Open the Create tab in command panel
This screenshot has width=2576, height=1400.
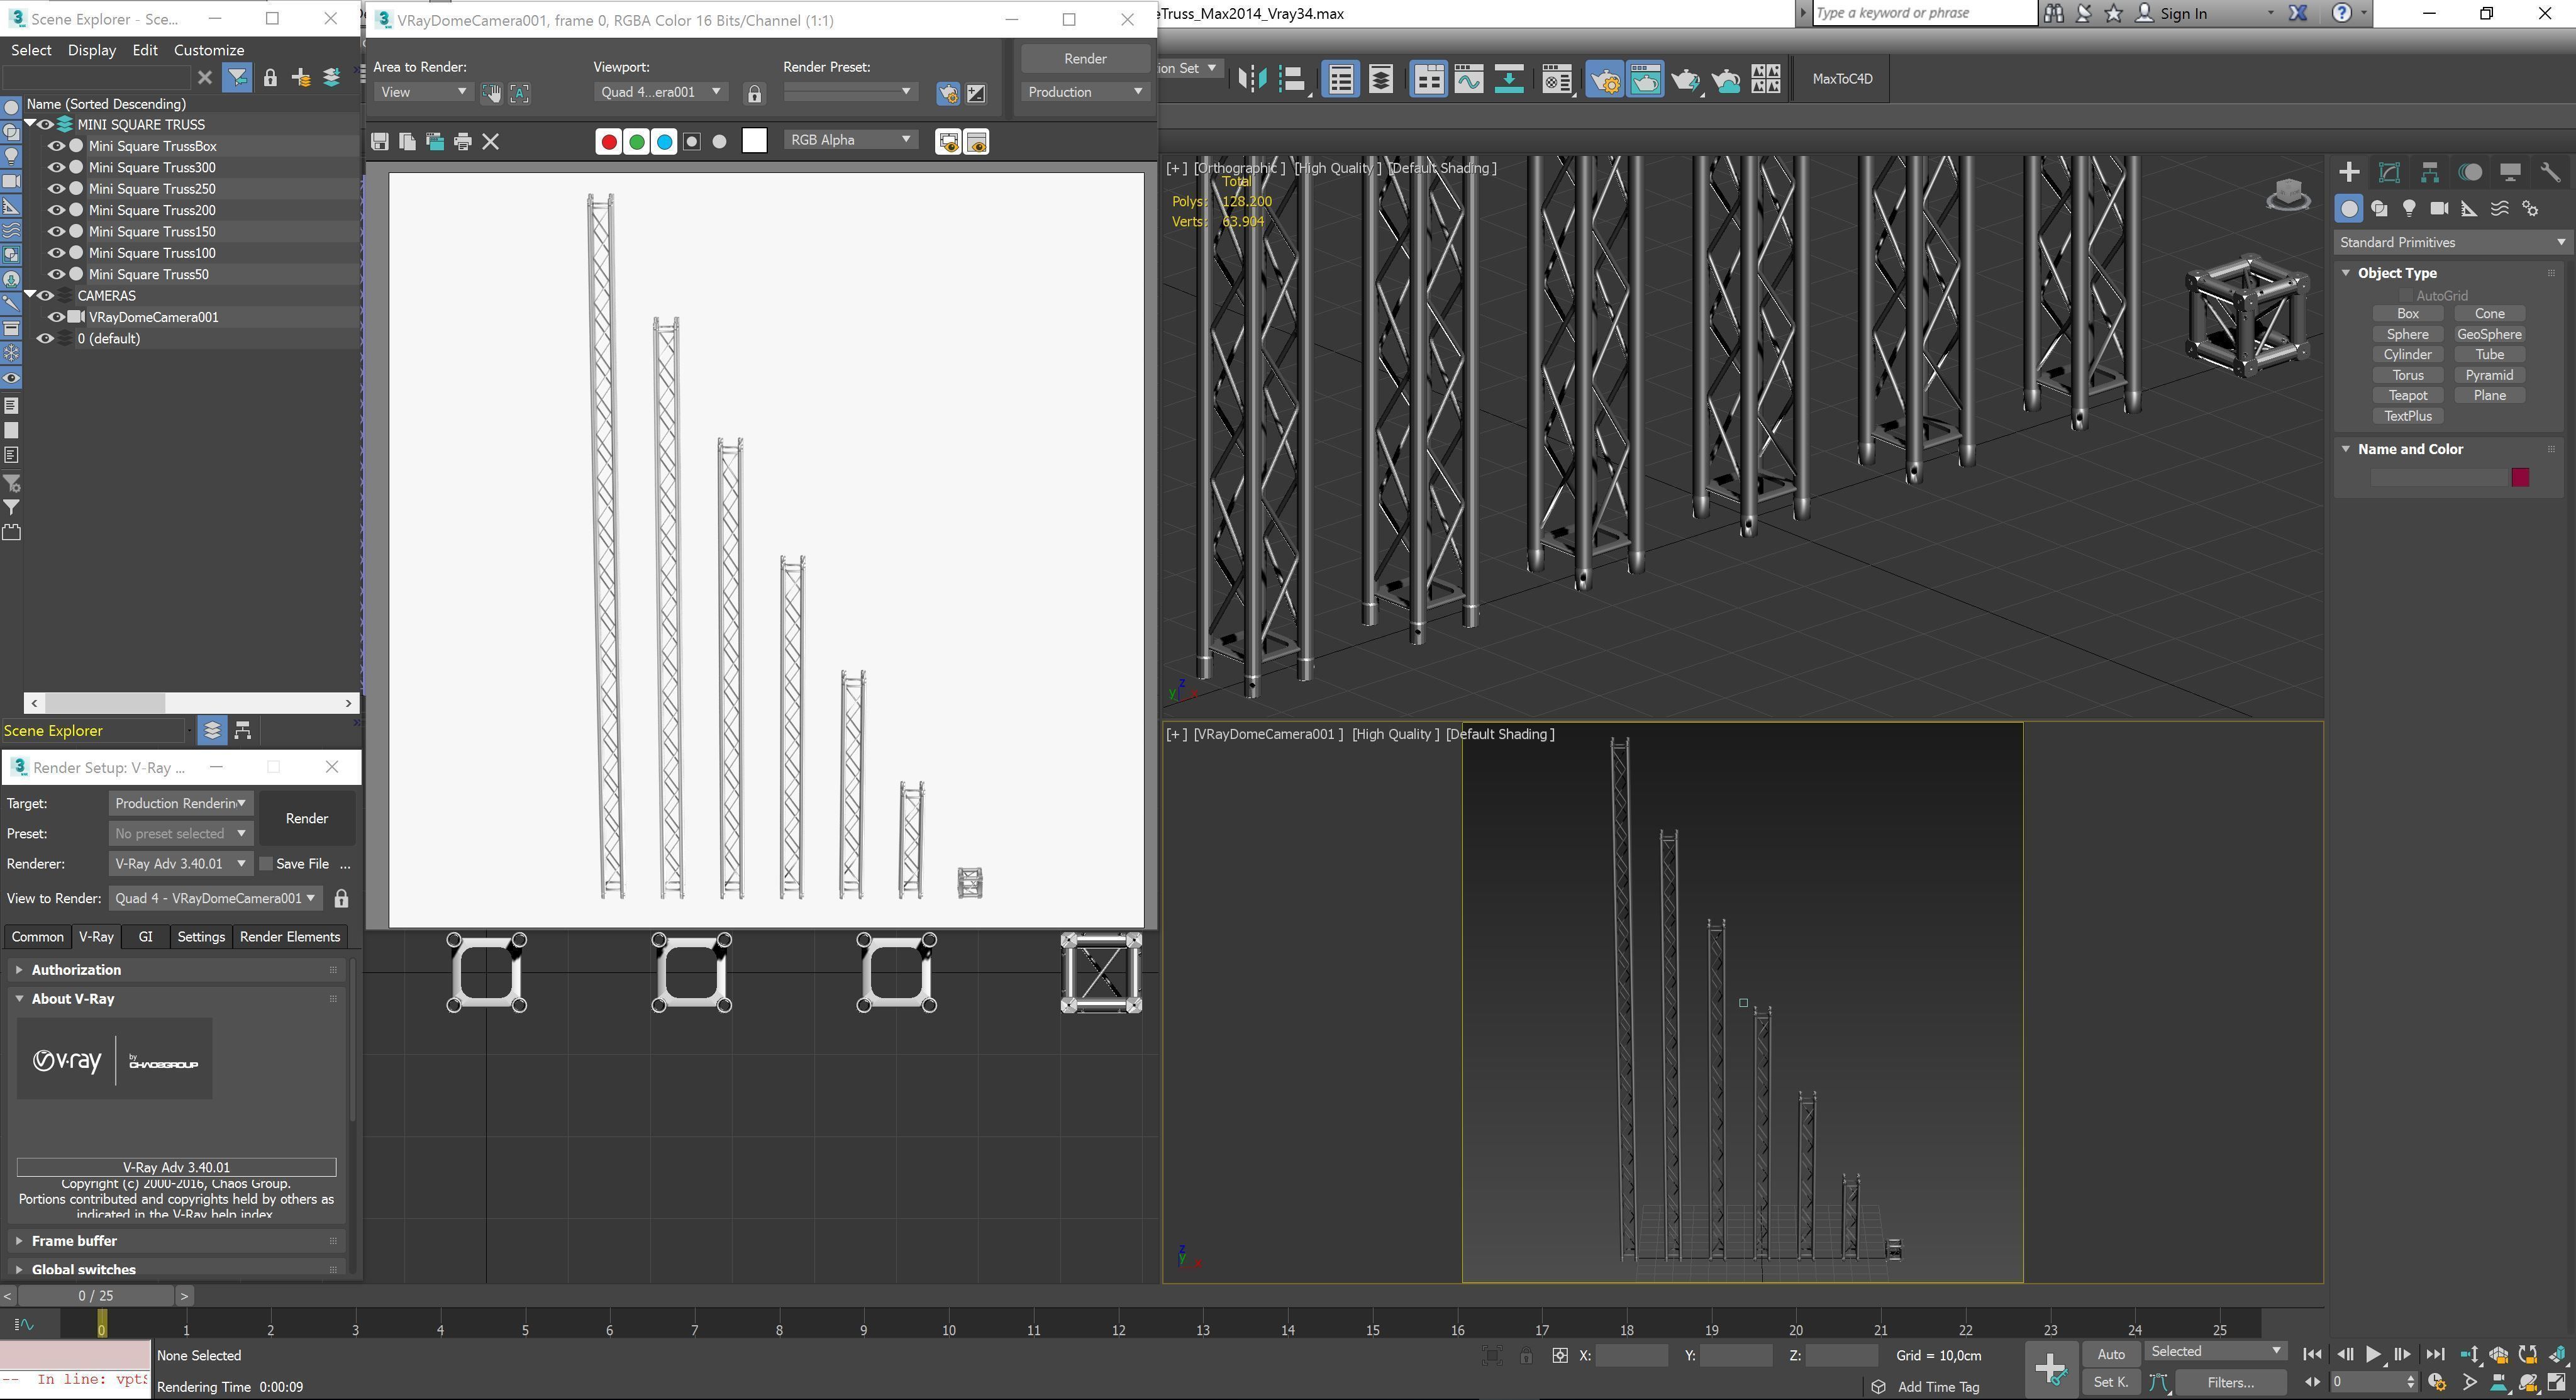coord(2349,172)
